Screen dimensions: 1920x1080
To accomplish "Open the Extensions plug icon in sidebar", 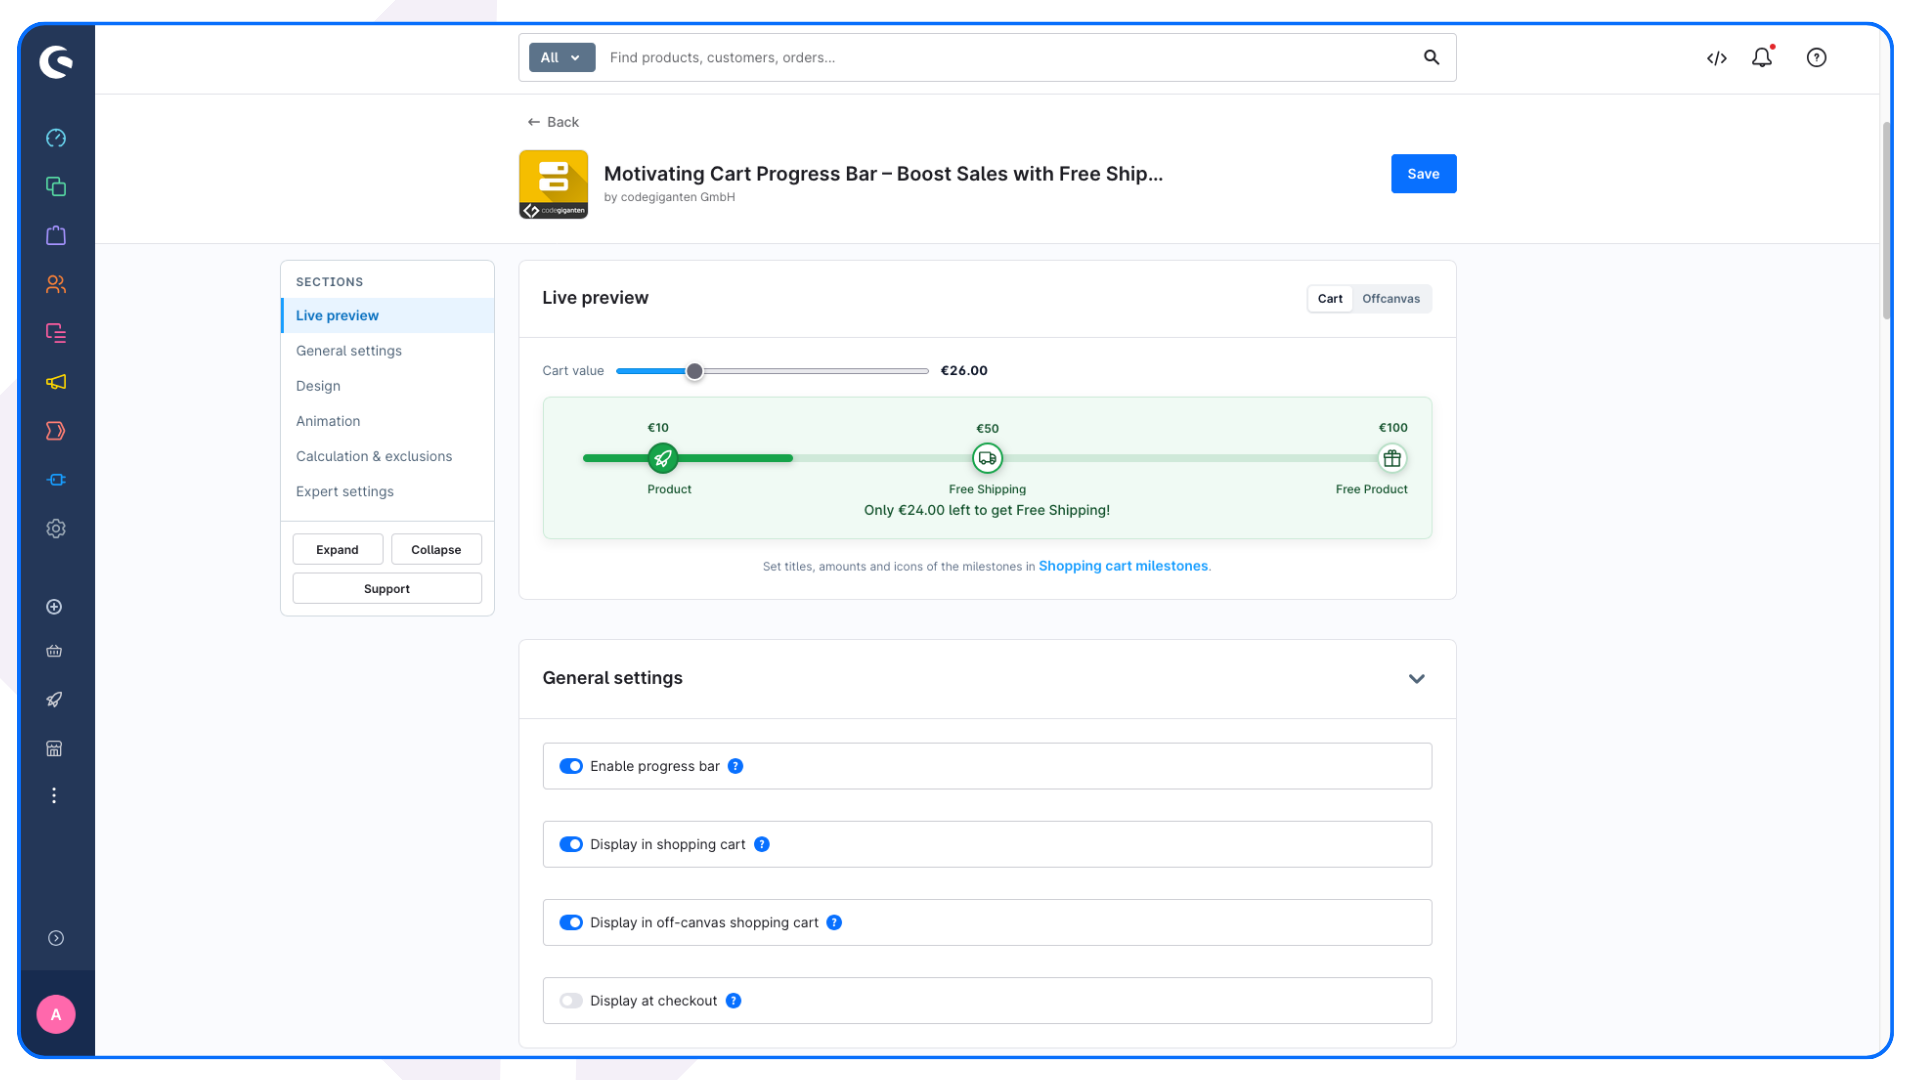I will coord(56,480).
